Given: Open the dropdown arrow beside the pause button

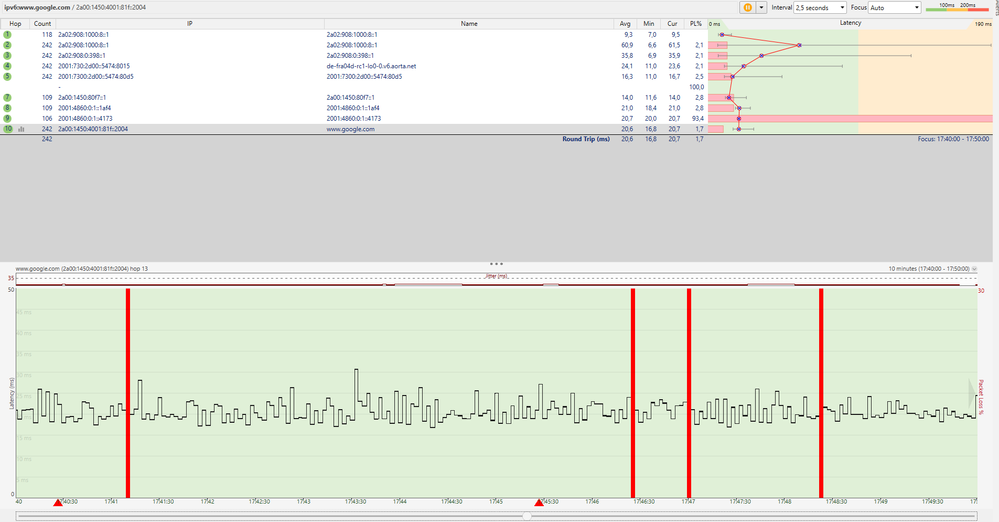Looking at the screenshot, I should click(x=762, y=7).
